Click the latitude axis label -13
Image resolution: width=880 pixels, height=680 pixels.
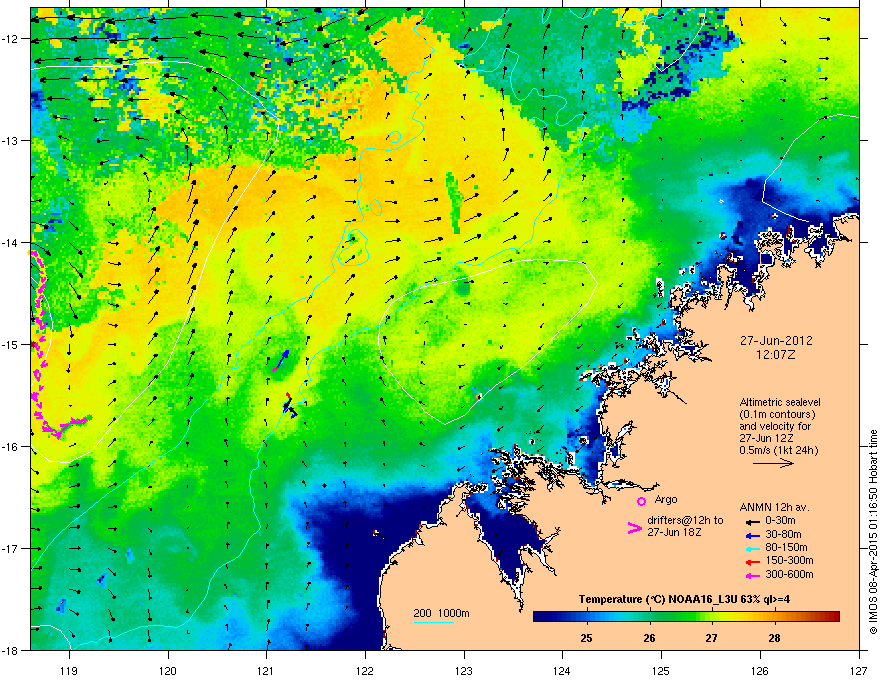10,140
